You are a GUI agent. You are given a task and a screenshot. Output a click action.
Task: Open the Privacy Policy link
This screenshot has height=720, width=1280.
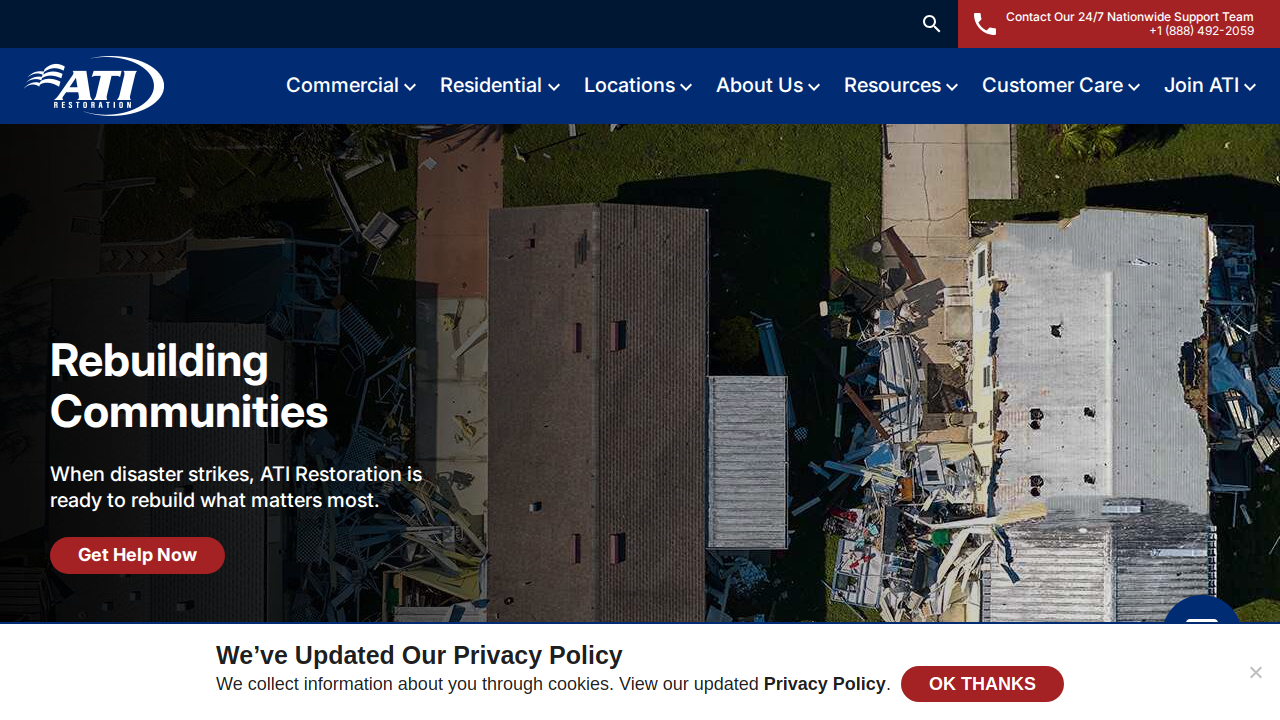pyautogui.click(x=824, y=684)
